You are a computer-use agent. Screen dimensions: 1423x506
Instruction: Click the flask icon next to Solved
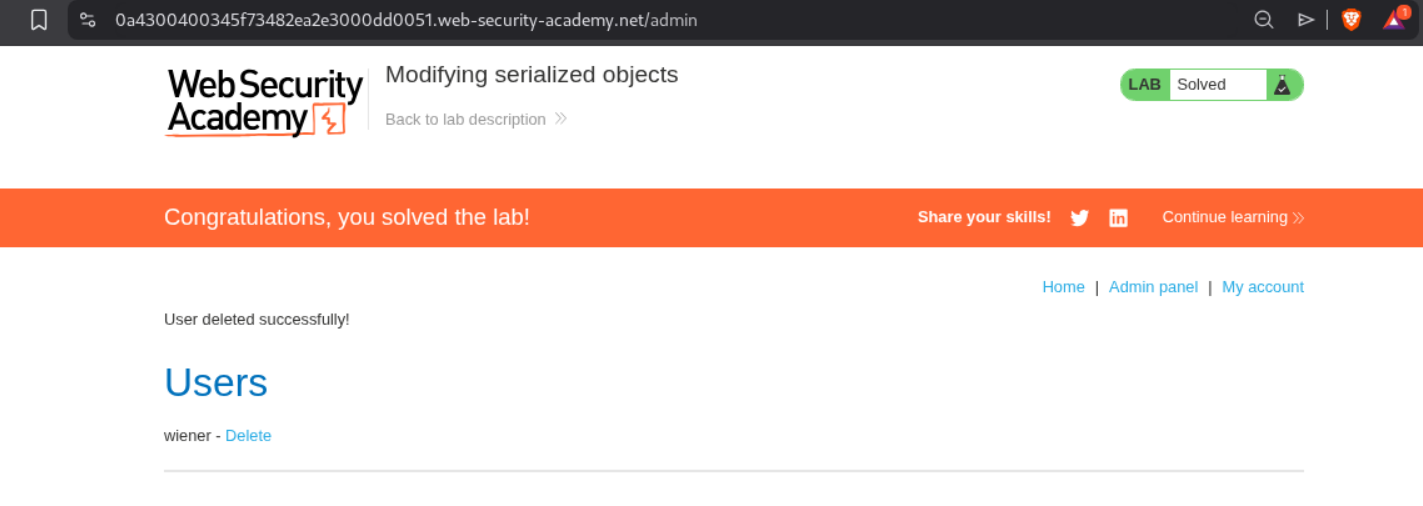click(1283, 85)
